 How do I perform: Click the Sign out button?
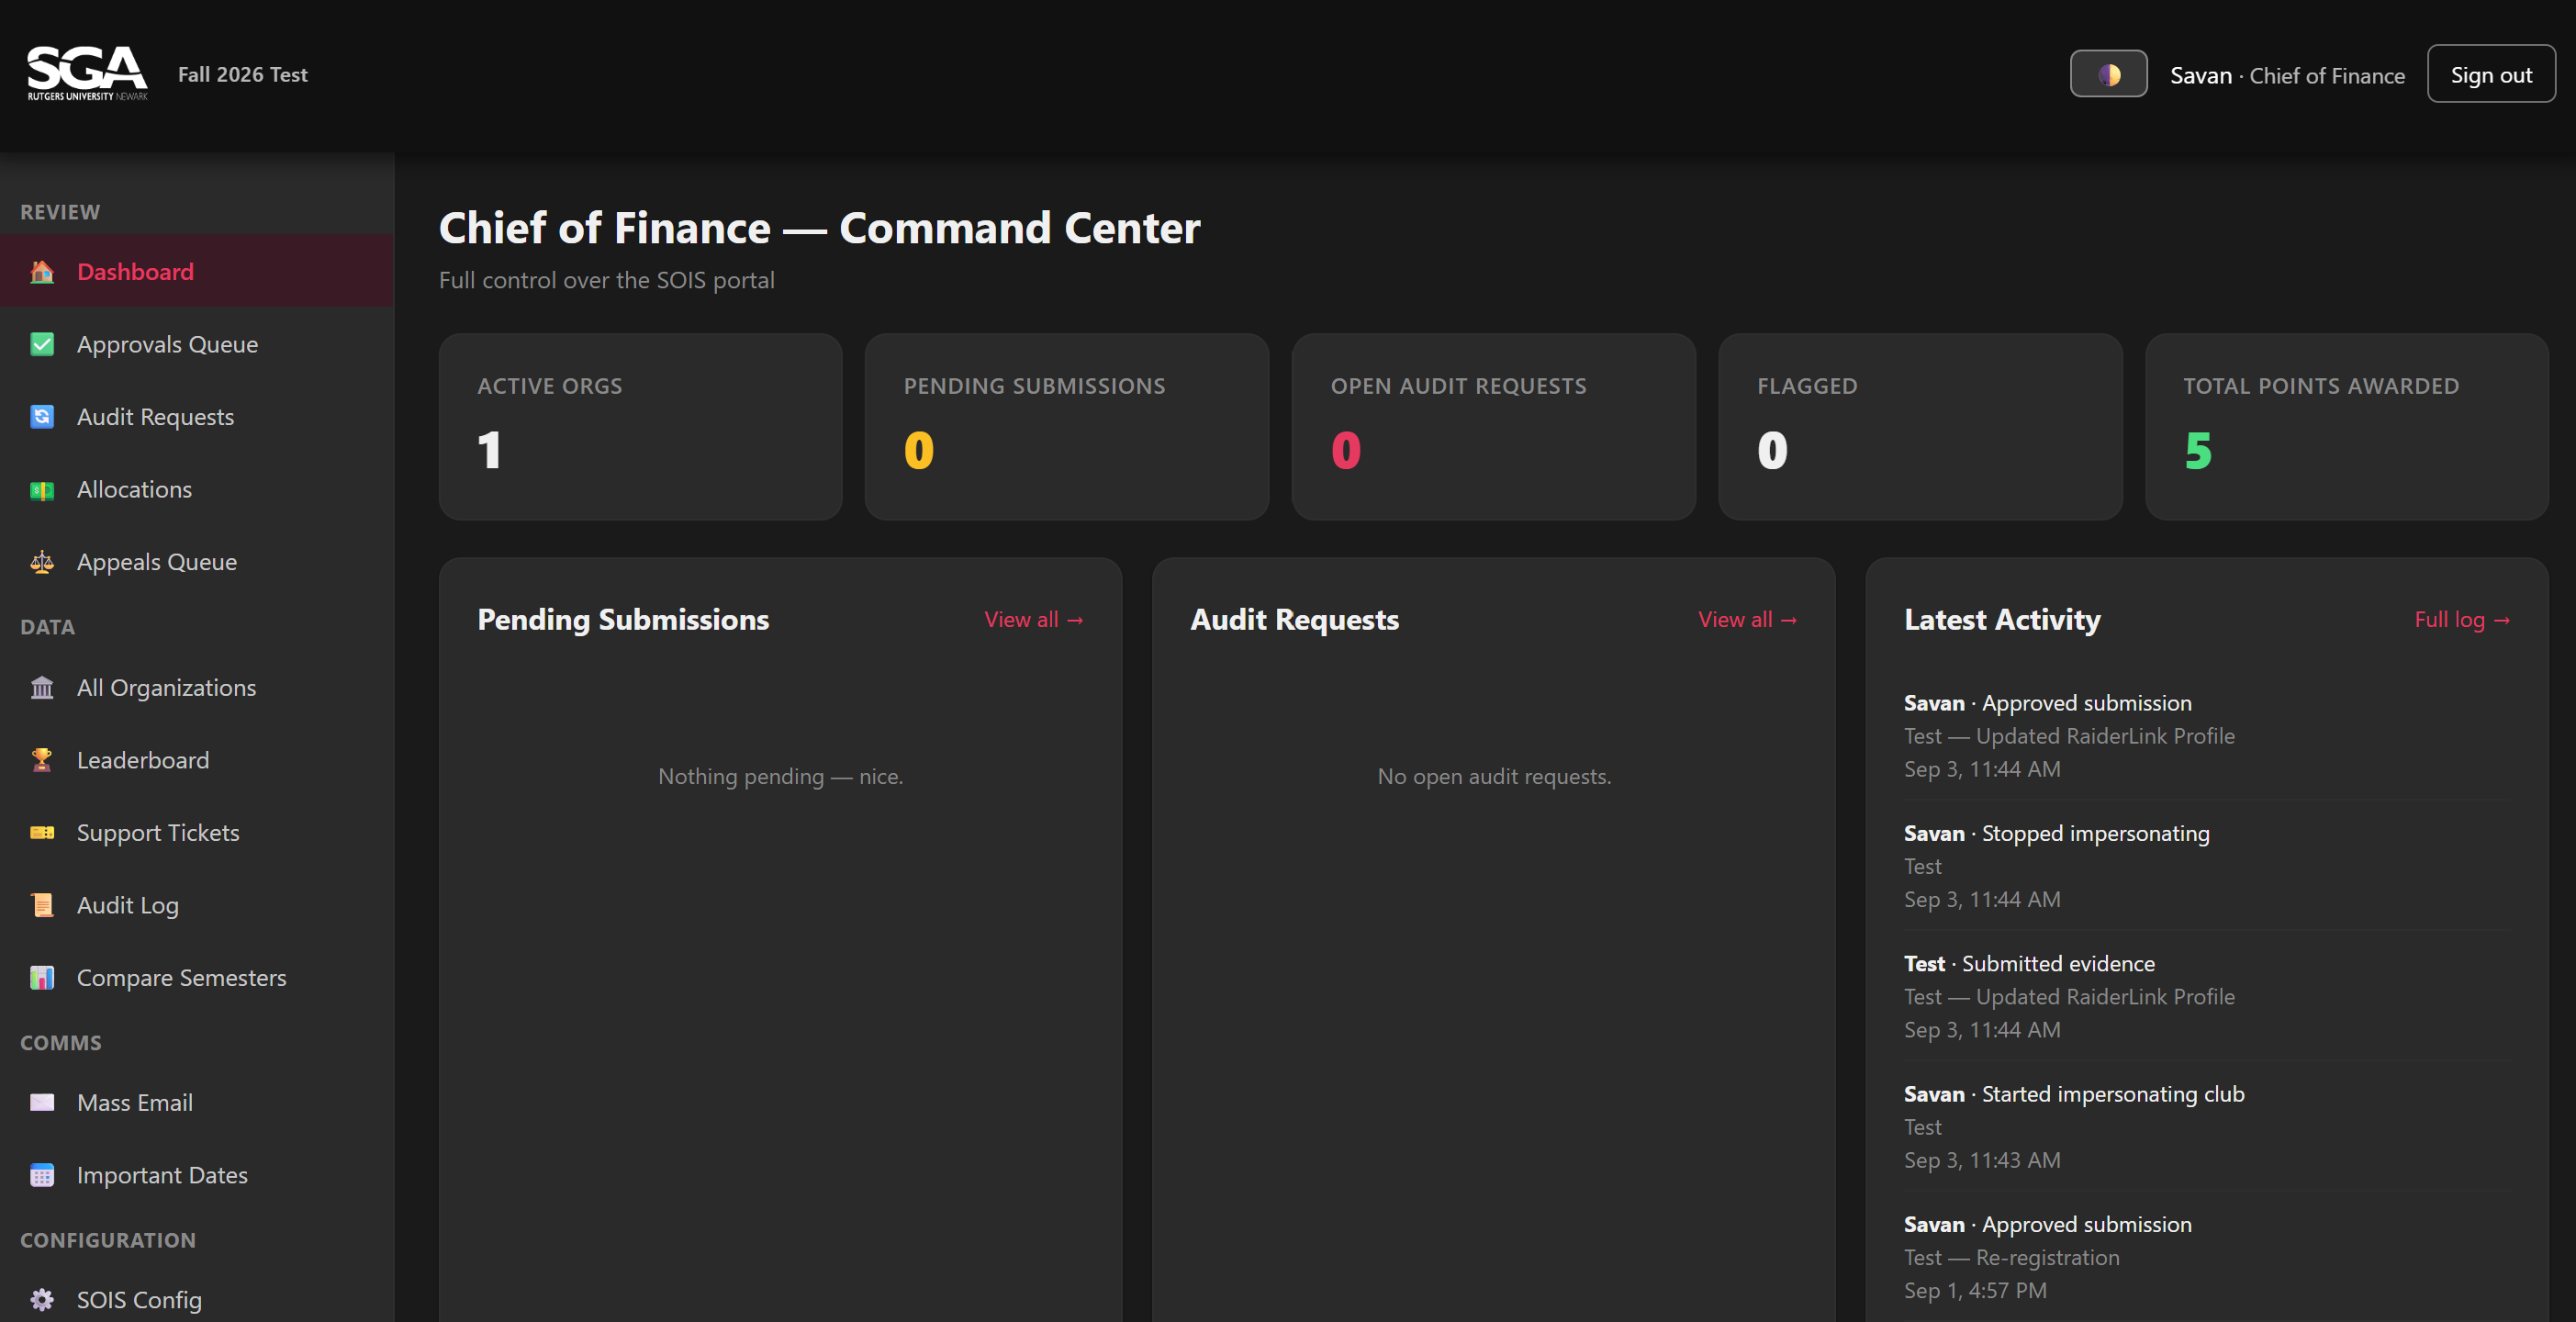2491,74
